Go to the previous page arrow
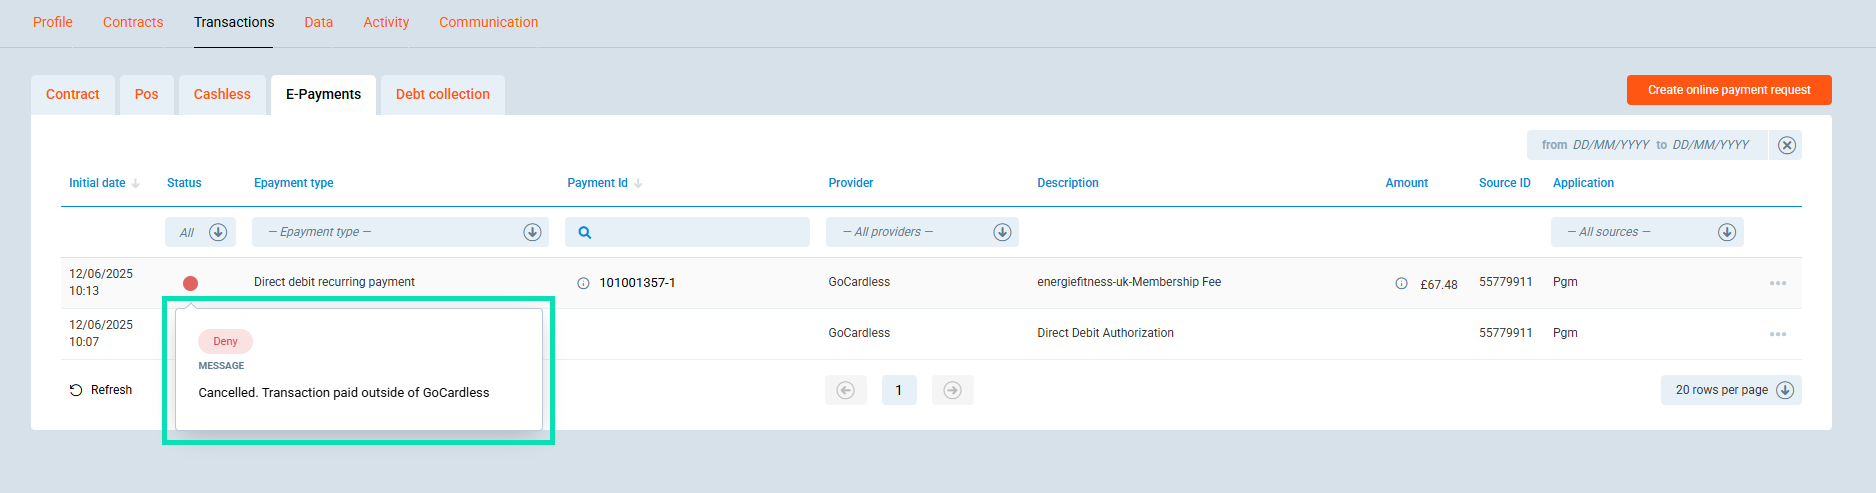This screenshot has width=1876, height=493. click(846, 390)
